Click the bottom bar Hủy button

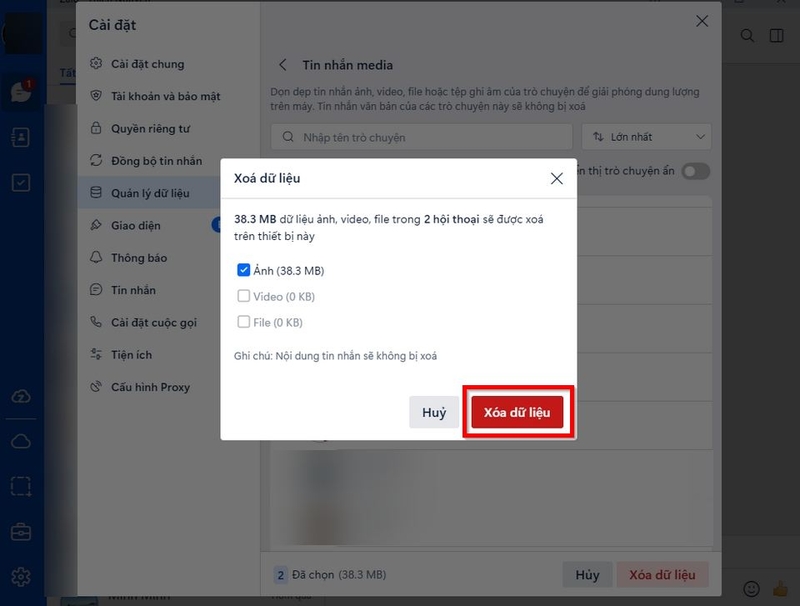(587, 575)
